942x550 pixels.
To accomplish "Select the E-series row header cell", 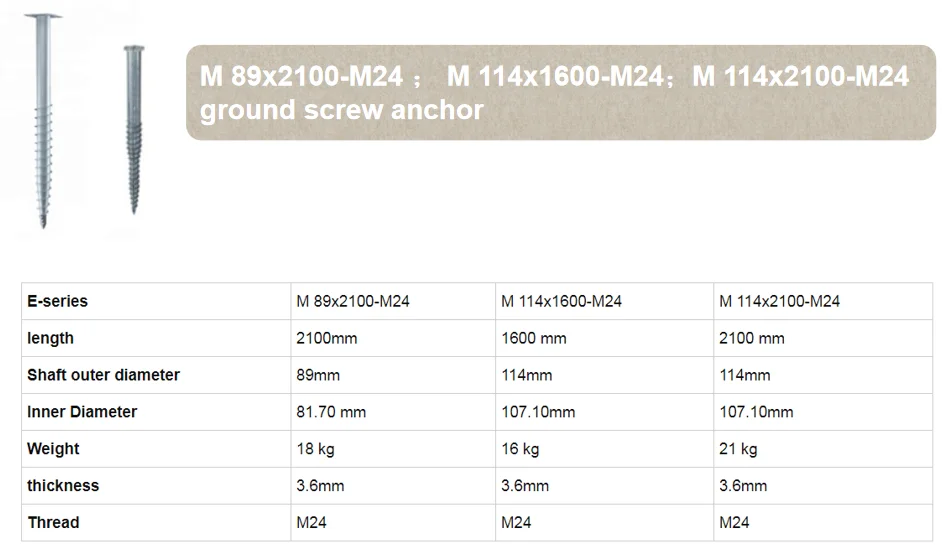I will click(57, 301).
